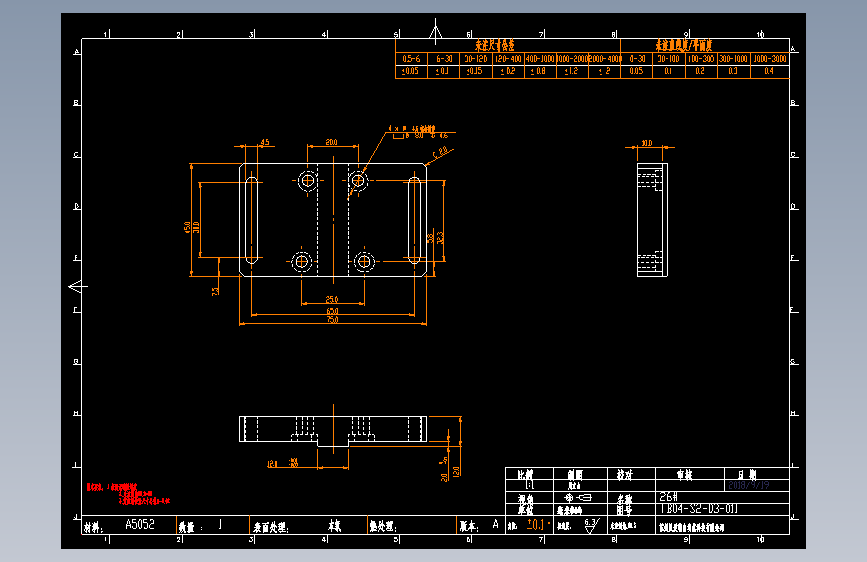This screenshot has height=562, width=867.
Task: Select the 12.0 height dimension on bottom view
Action: pyautogui.click(x=456, y=472)
